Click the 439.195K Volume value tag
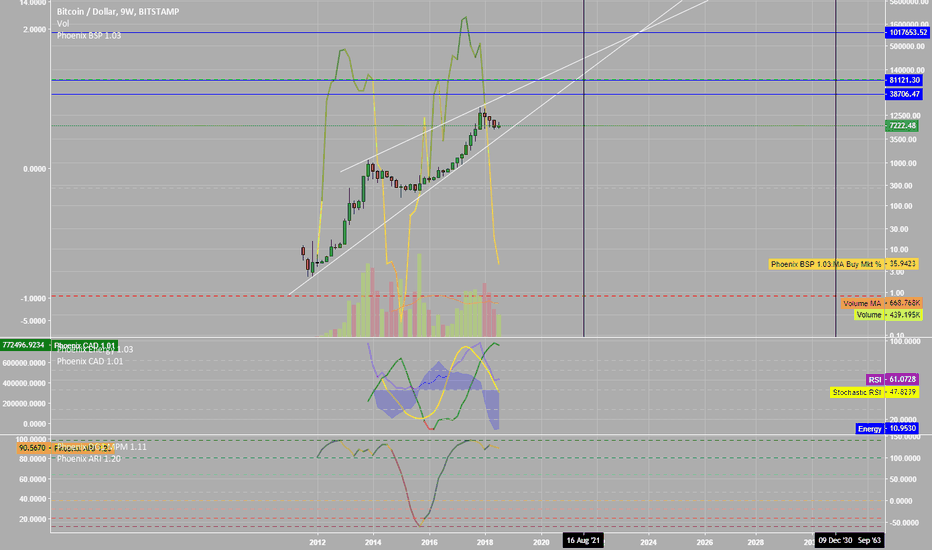 [x=904, y=315]
